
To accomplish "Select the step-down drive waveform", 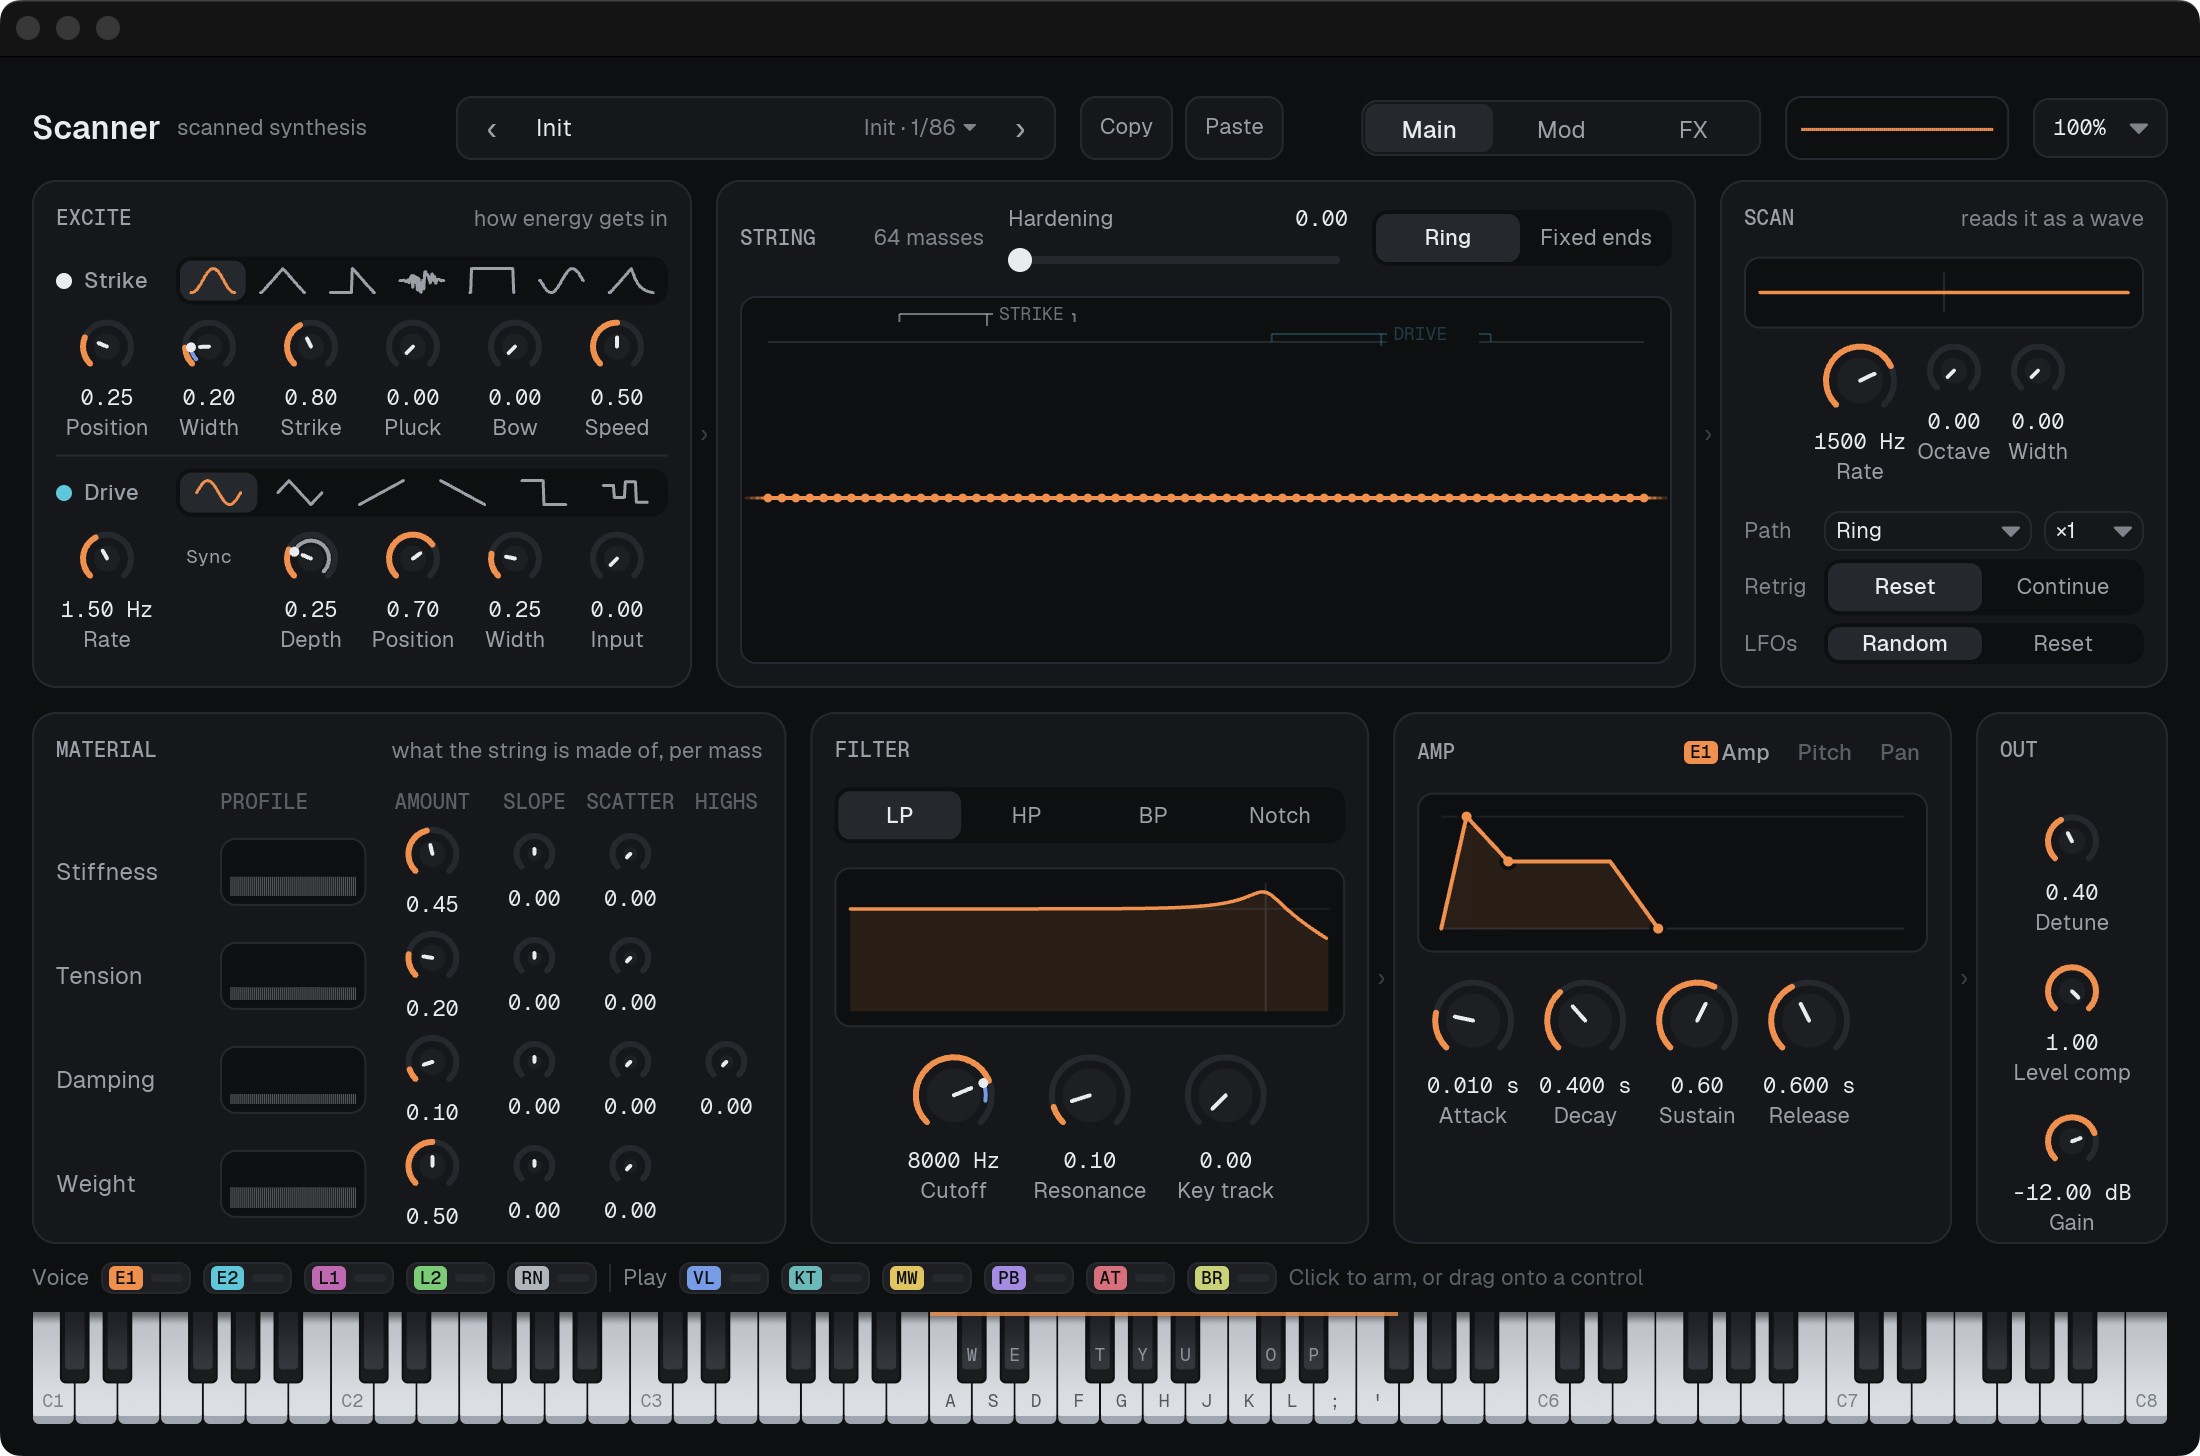I will tap(543, 492).
